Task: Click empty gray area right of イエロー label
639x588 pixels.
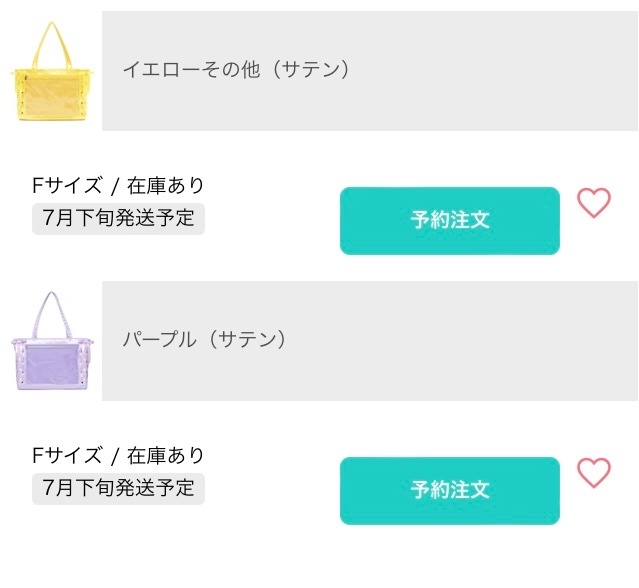Action: [x=493, y=71]
